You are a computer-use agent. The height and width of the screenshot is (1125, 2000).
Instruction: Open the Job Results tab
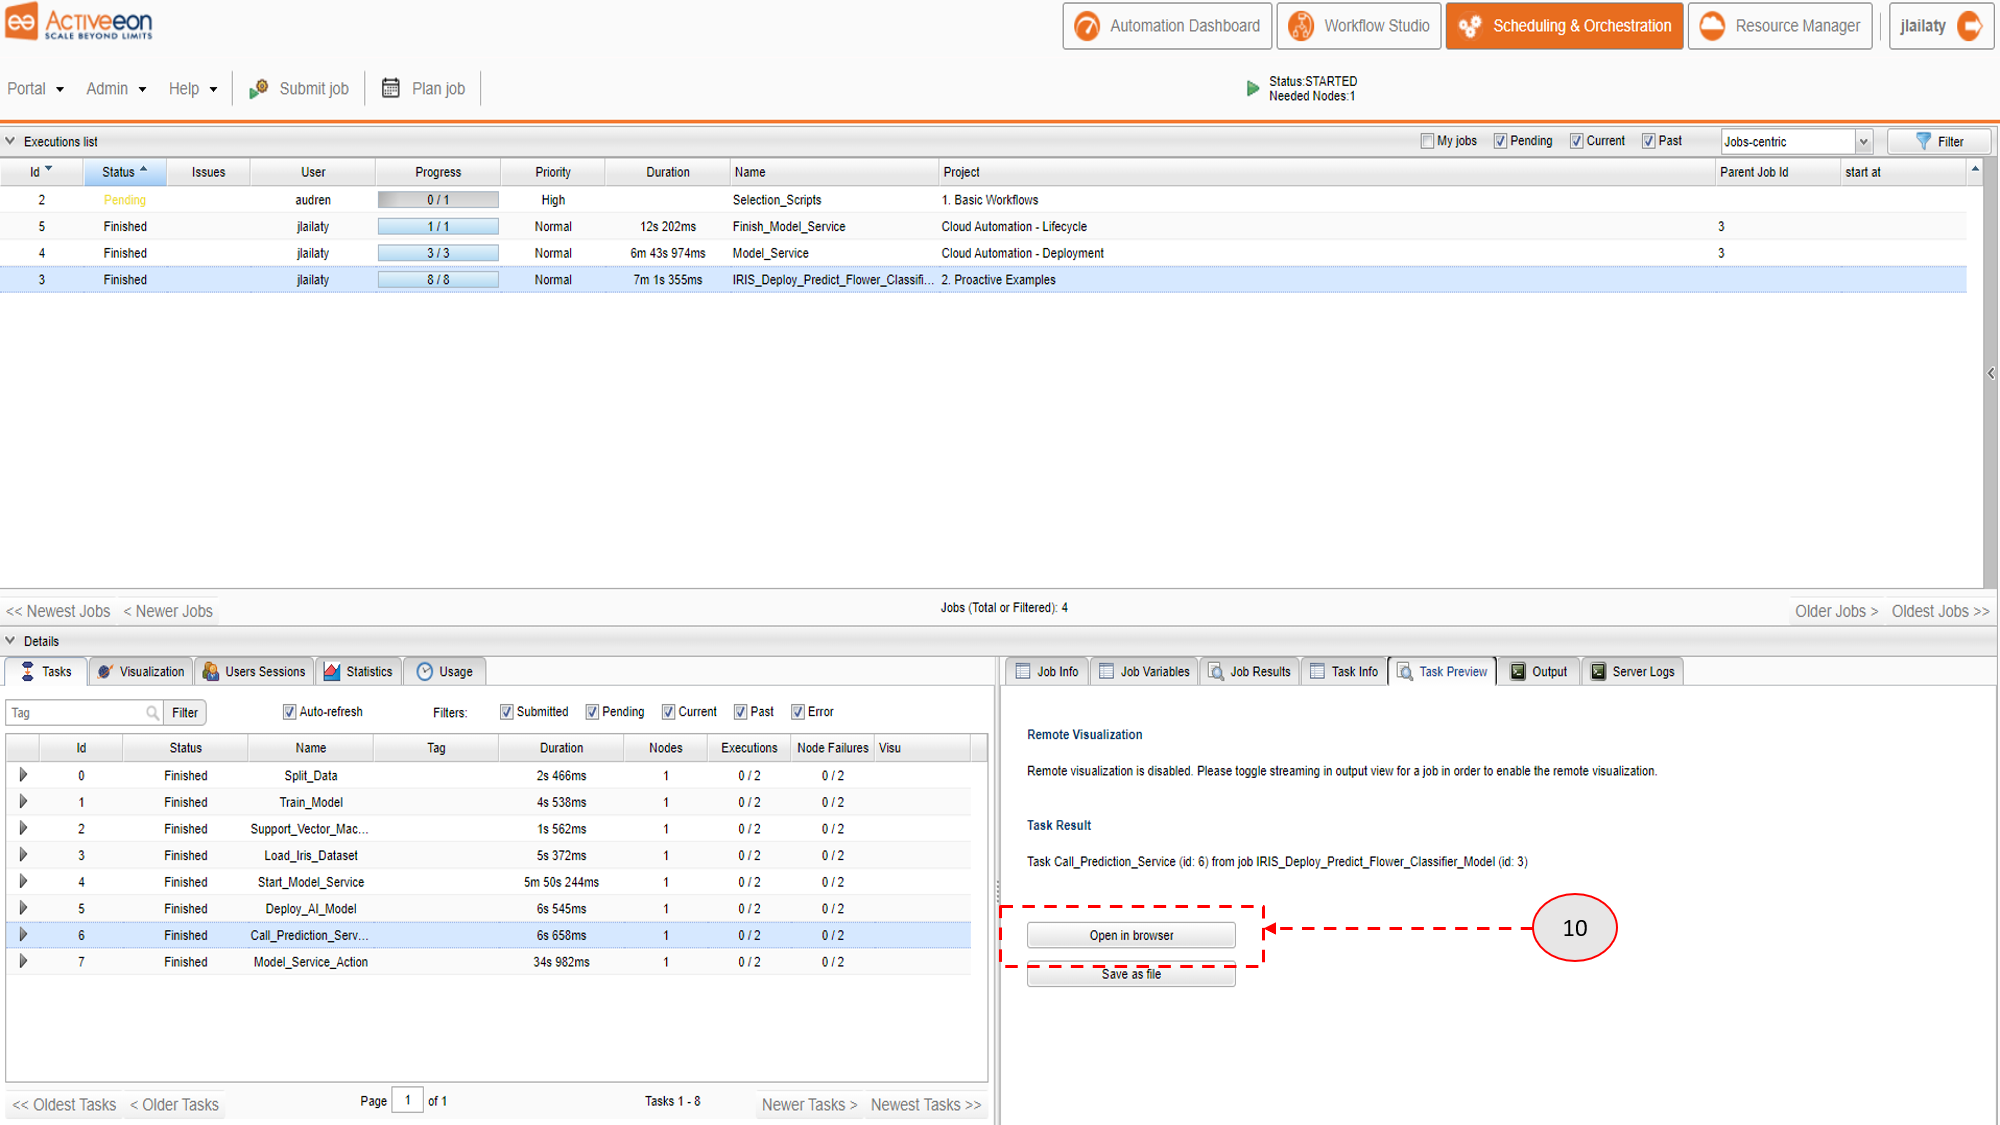click(1250, 671)
